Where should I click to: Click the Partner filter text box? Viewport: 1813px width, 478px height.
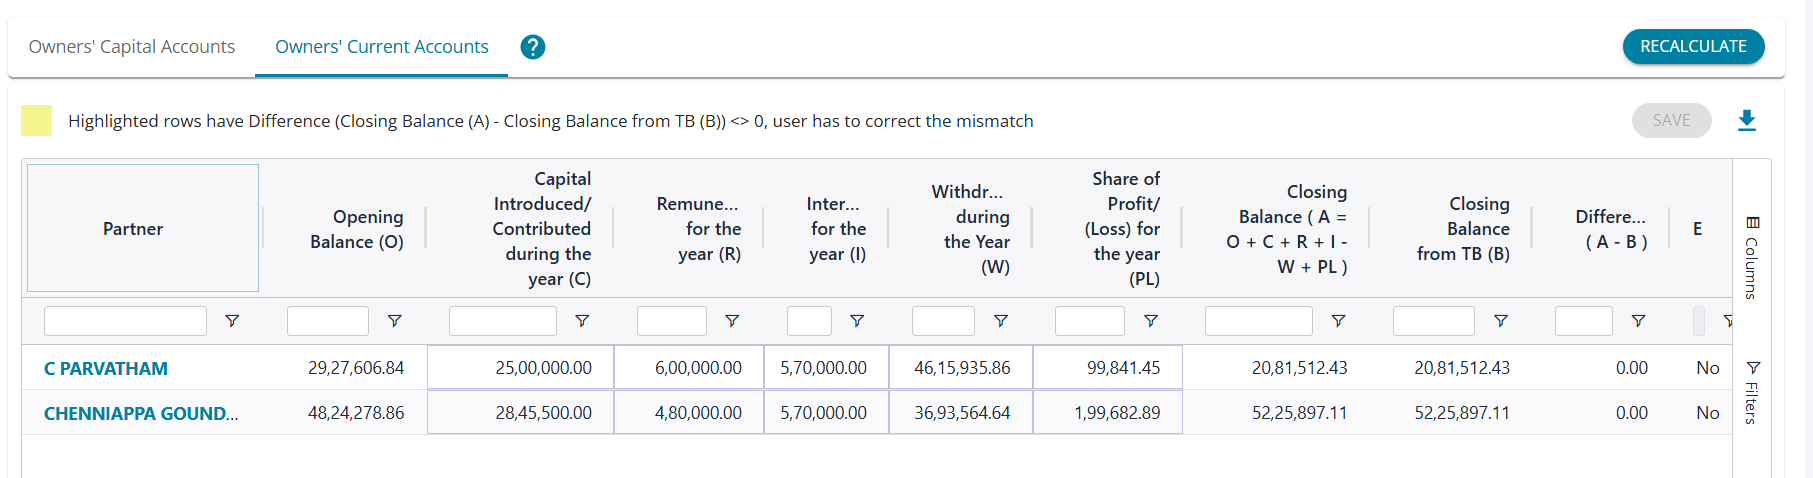125,321
